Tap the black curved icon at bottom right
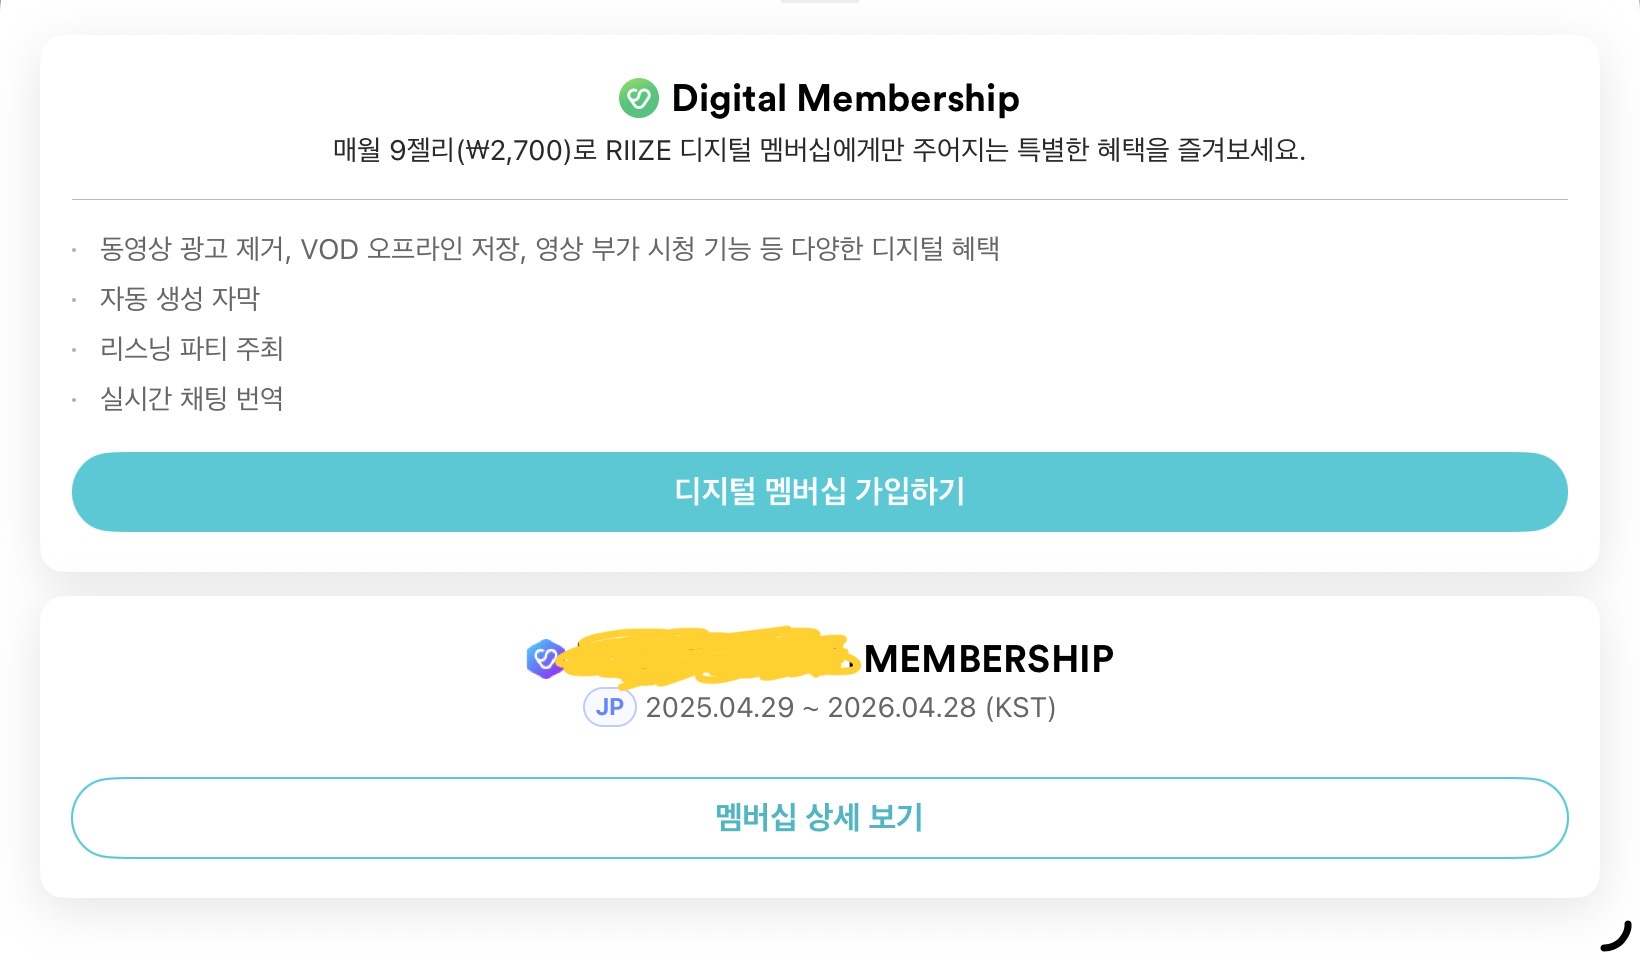 [x=1615, y=938]
